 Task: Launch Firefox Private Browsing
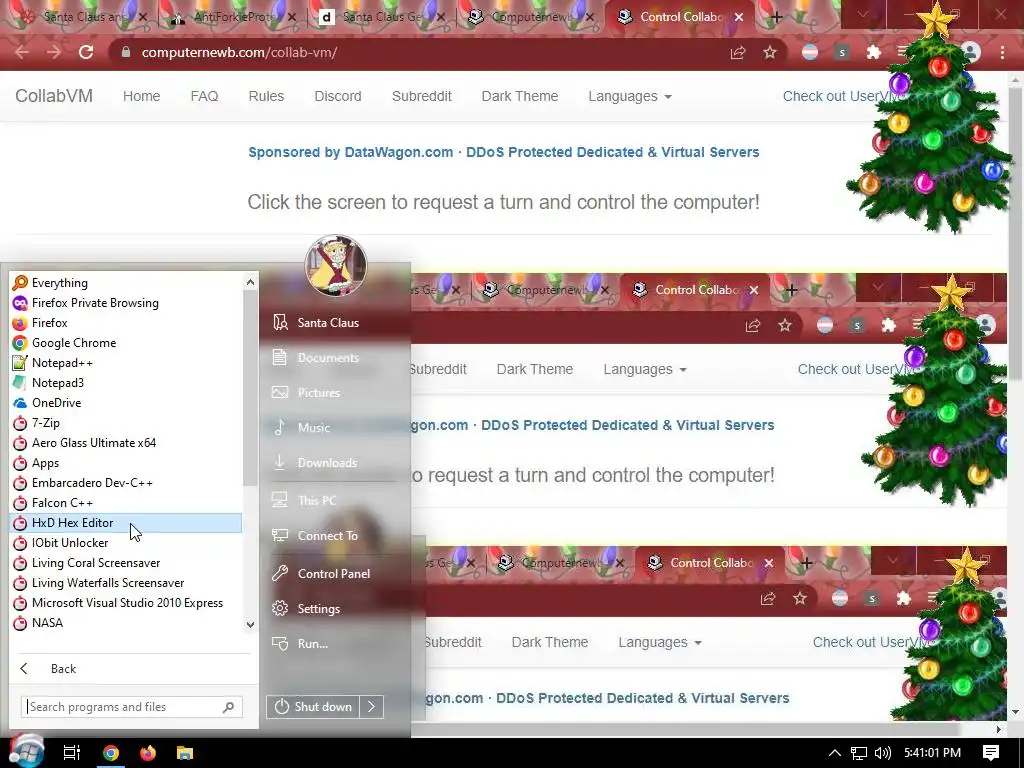pyautogui.click(x=125, y=303)
